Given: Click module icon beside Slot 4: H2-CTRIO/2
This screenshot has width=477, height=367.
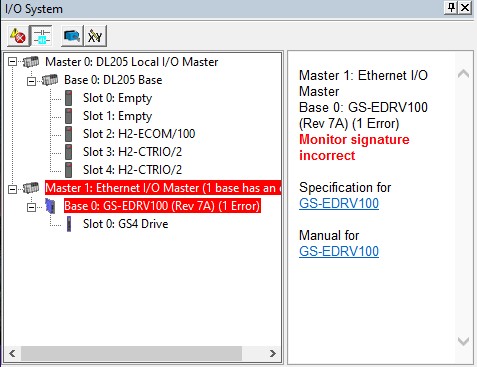Looking at the screenshot, I should pos(69,170).
